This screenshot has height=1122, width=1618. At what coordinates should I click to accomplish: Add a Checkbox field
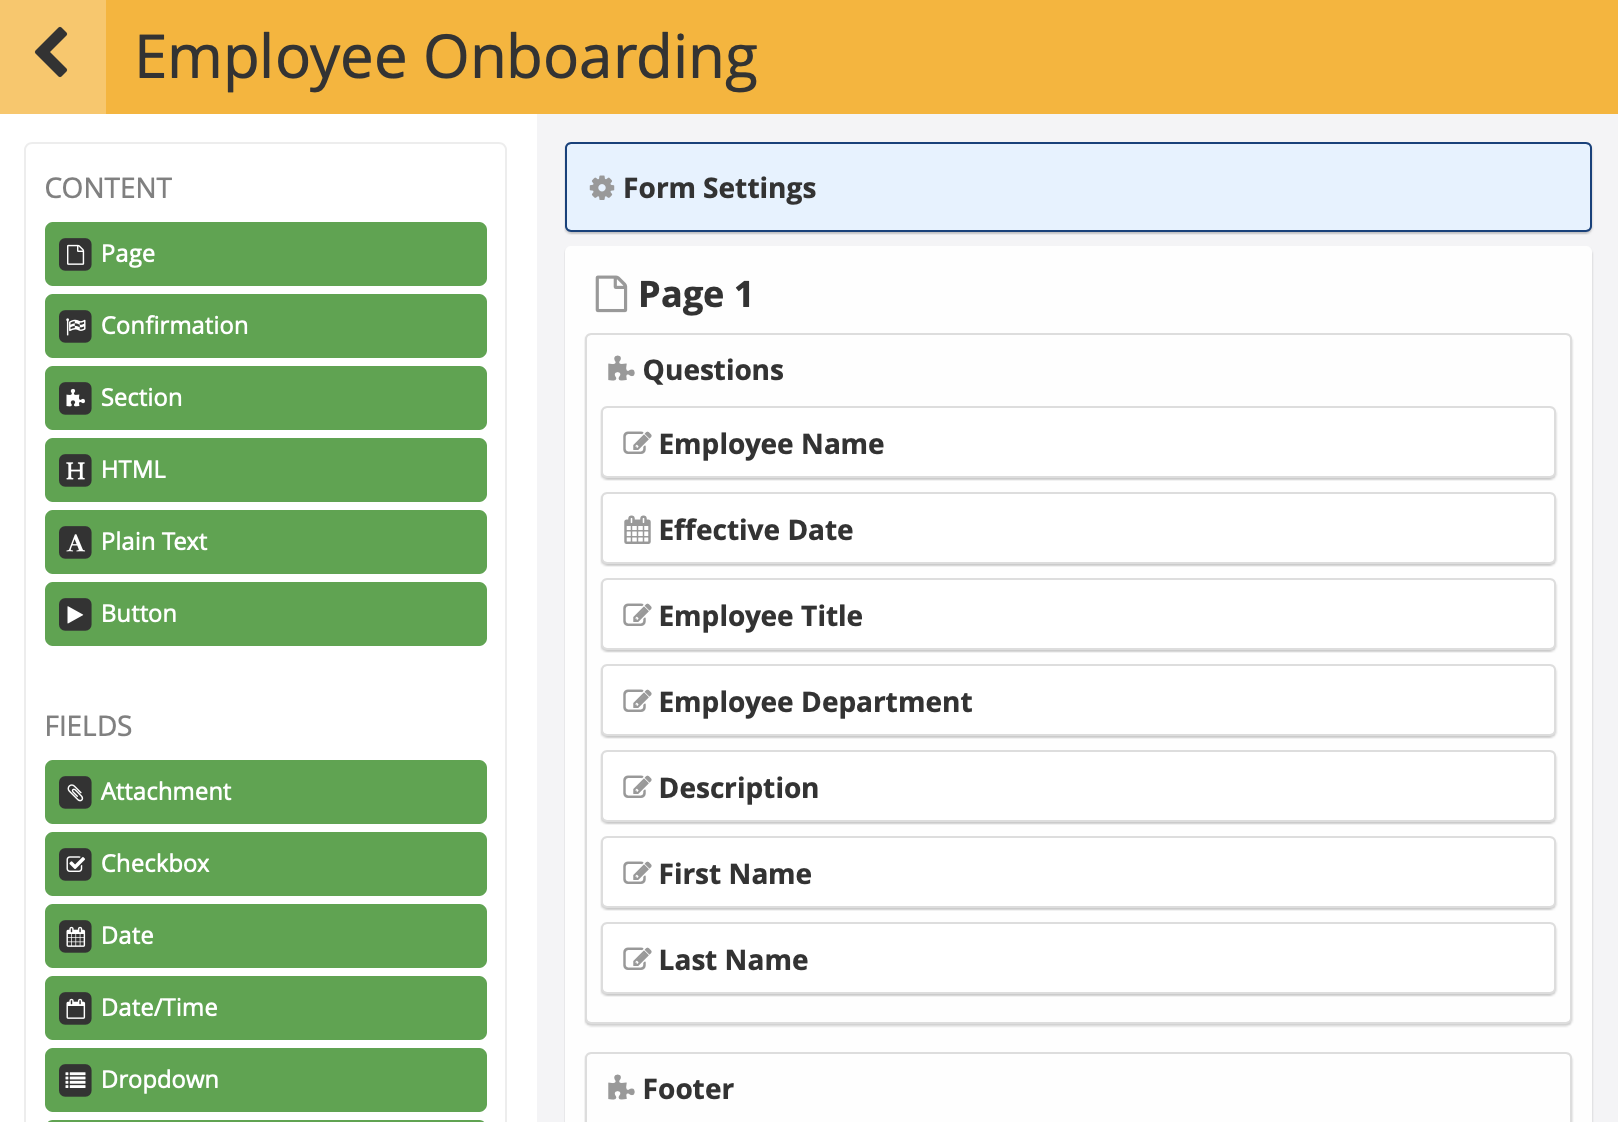click(266, 864)
